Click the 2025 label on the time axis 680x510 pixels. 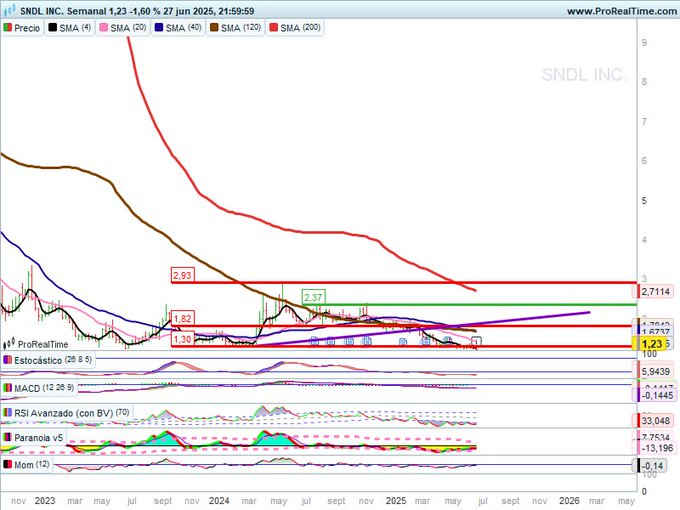point(396,500)
